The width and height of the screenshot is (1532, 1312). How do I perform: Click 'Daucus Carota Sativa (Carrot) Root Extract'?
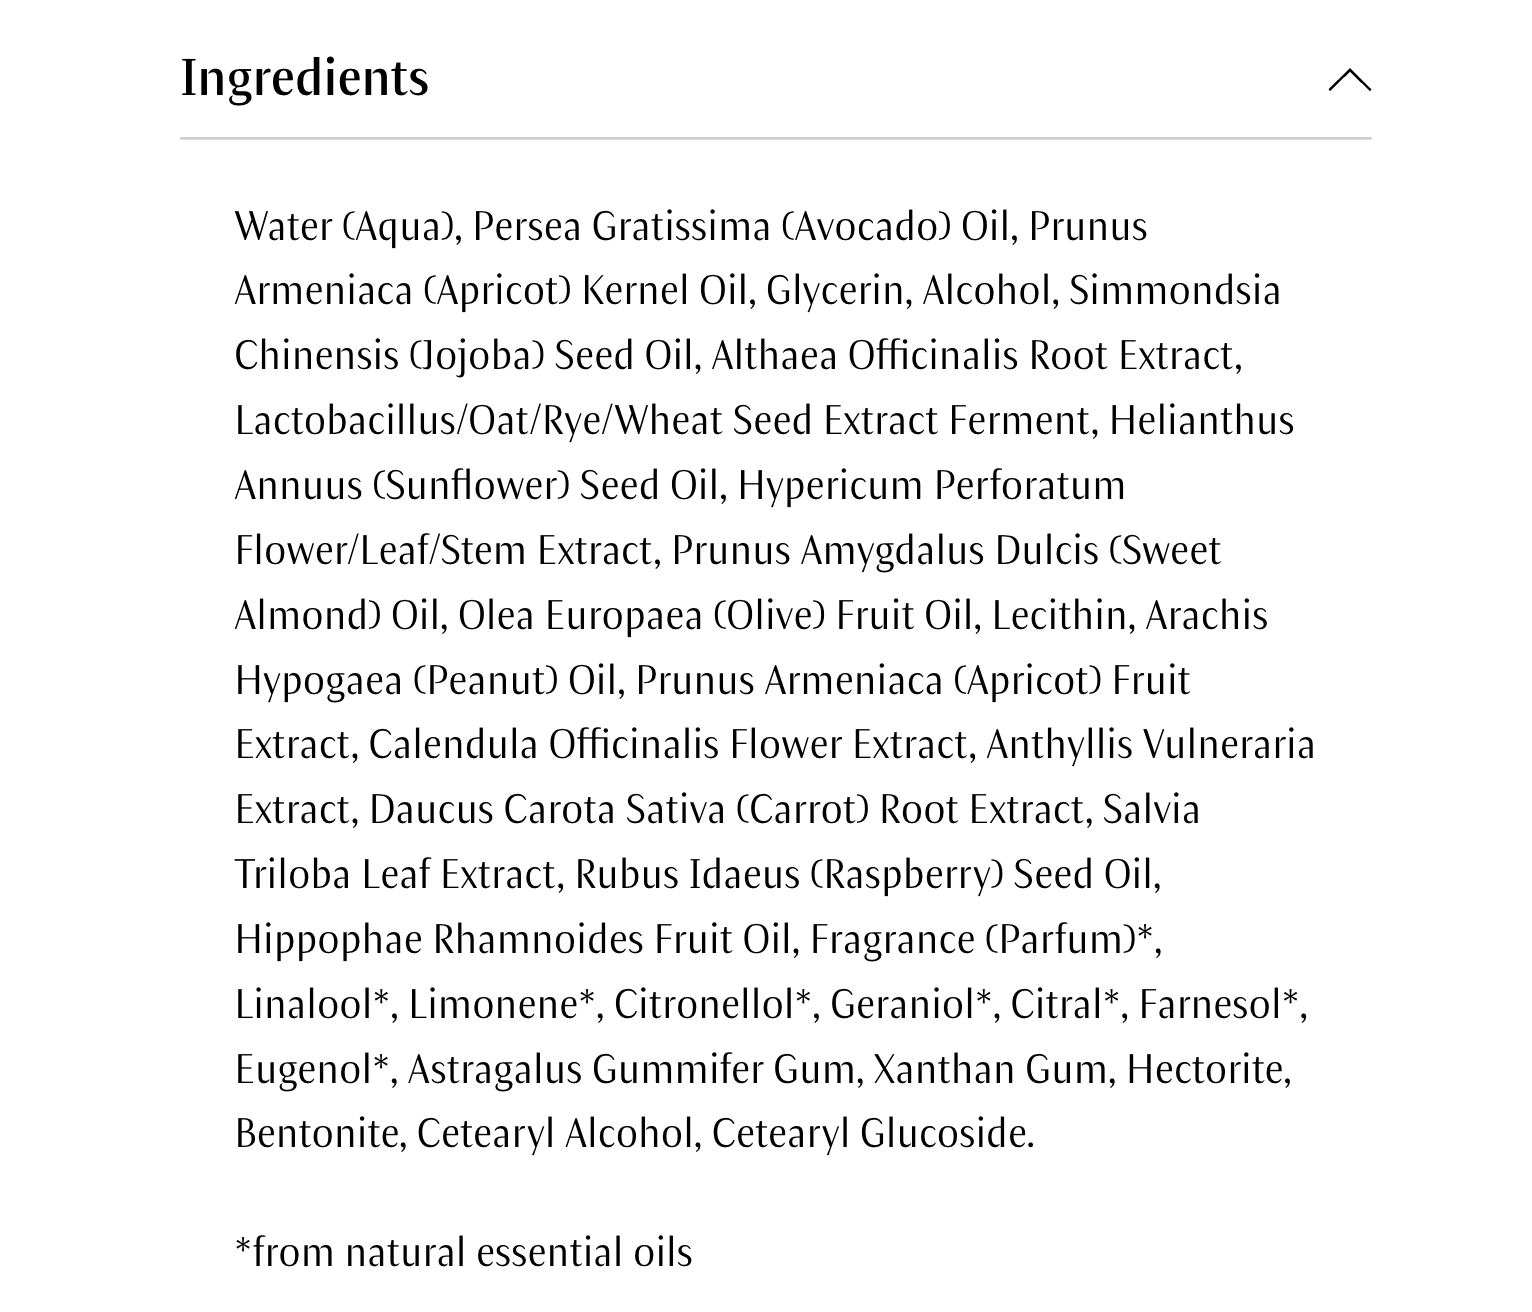726,810
